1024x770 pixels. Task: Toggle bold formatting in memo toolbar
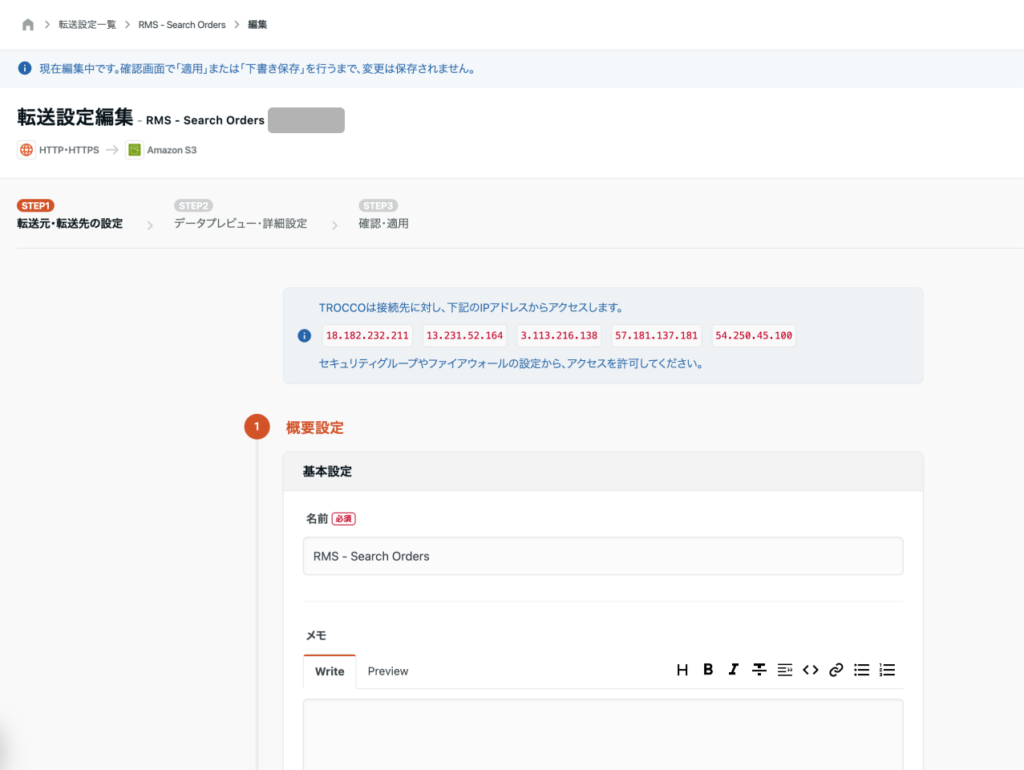(x=708, y=670)
